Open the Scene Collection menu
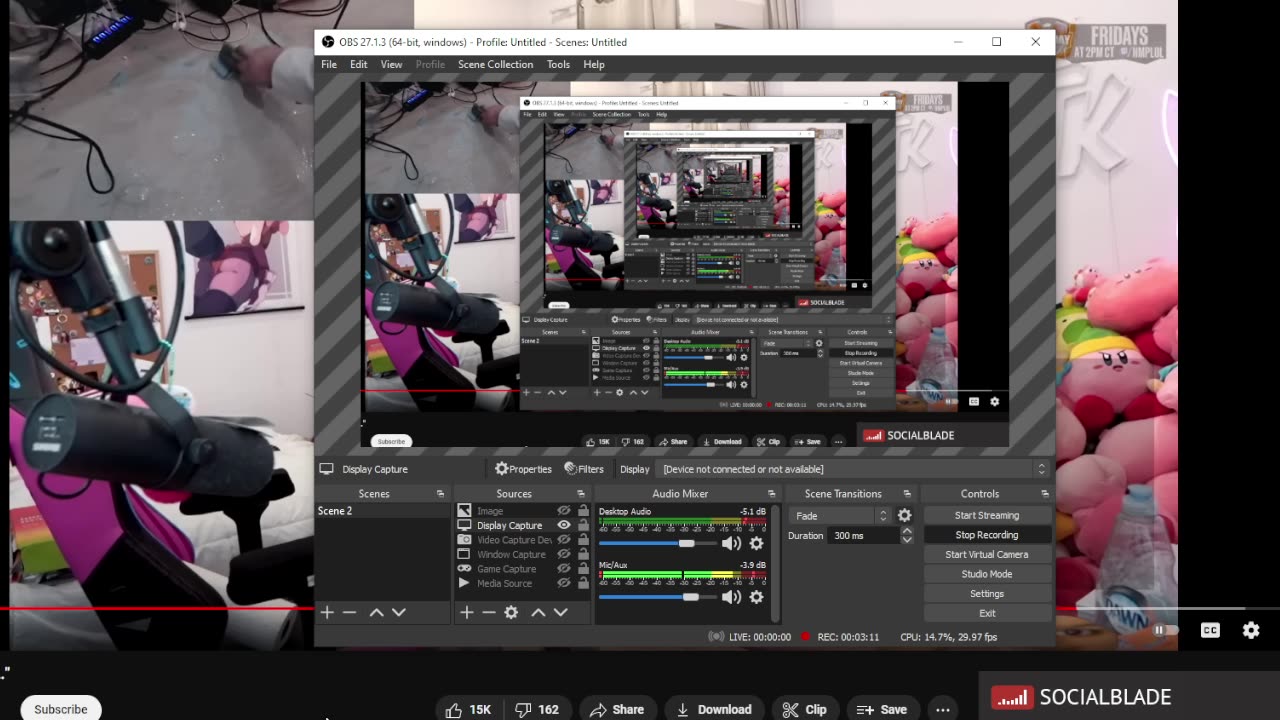The height and width of the screenshot is (720, 1280). [x=496, y=64]
